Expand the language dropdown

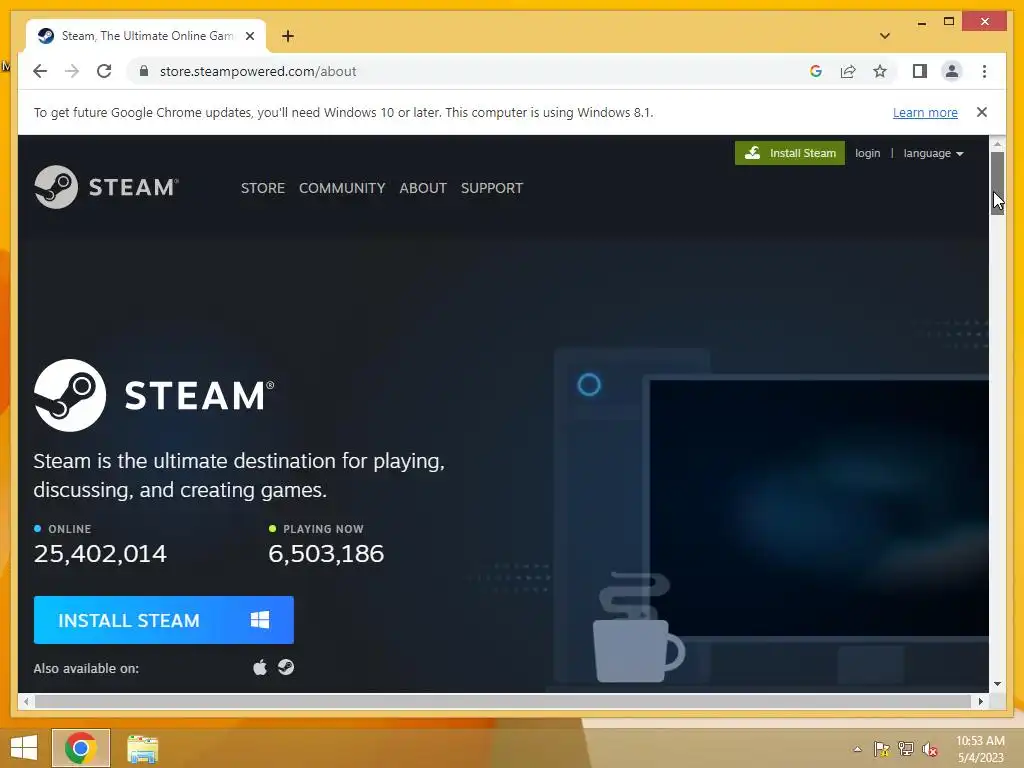click(933, 153)
